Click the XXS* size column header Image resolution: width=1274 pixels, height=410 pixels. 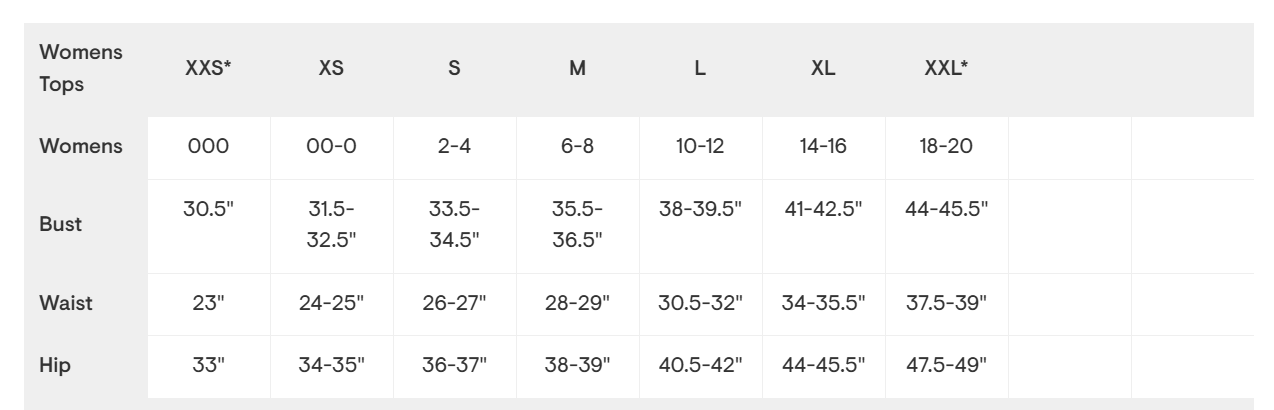pos(209,70)
